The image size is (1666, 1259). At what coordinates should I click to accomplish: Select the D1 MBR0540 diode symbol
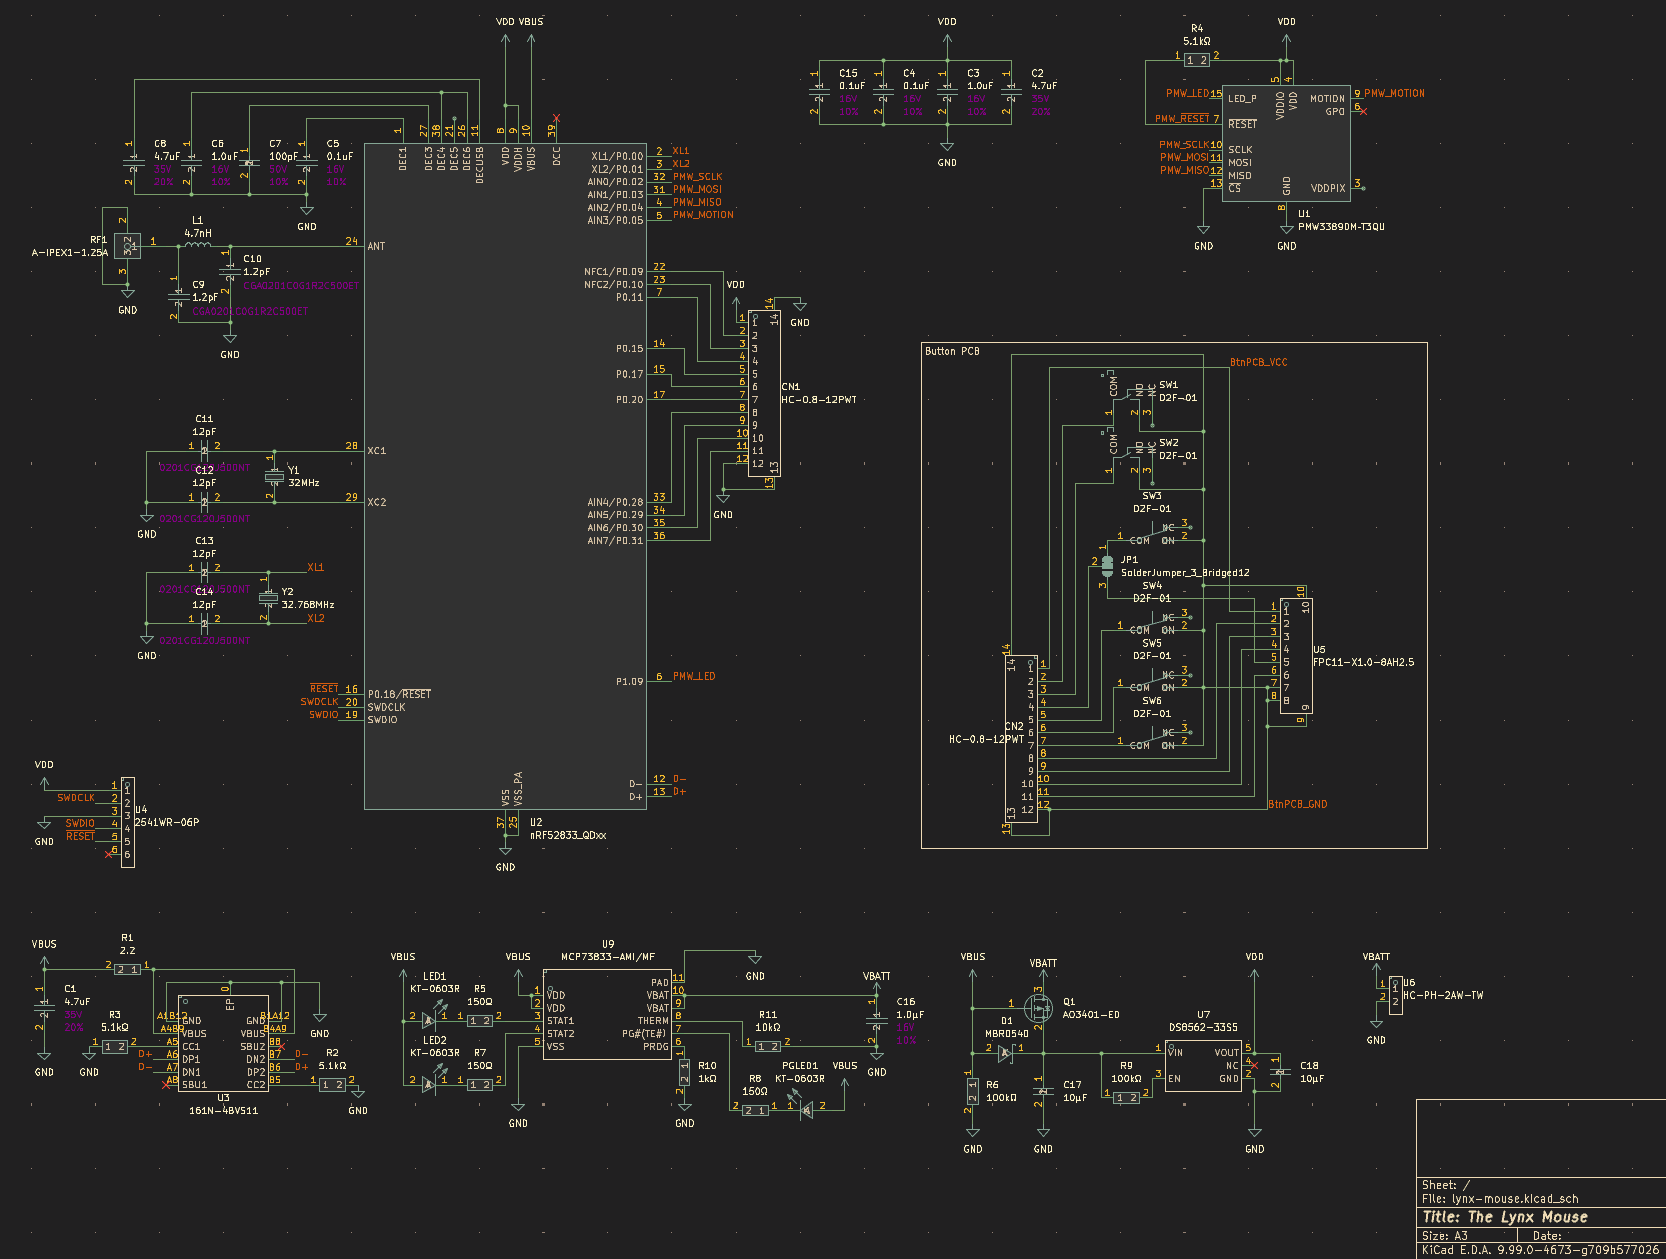click(x=1006, y=1051)
